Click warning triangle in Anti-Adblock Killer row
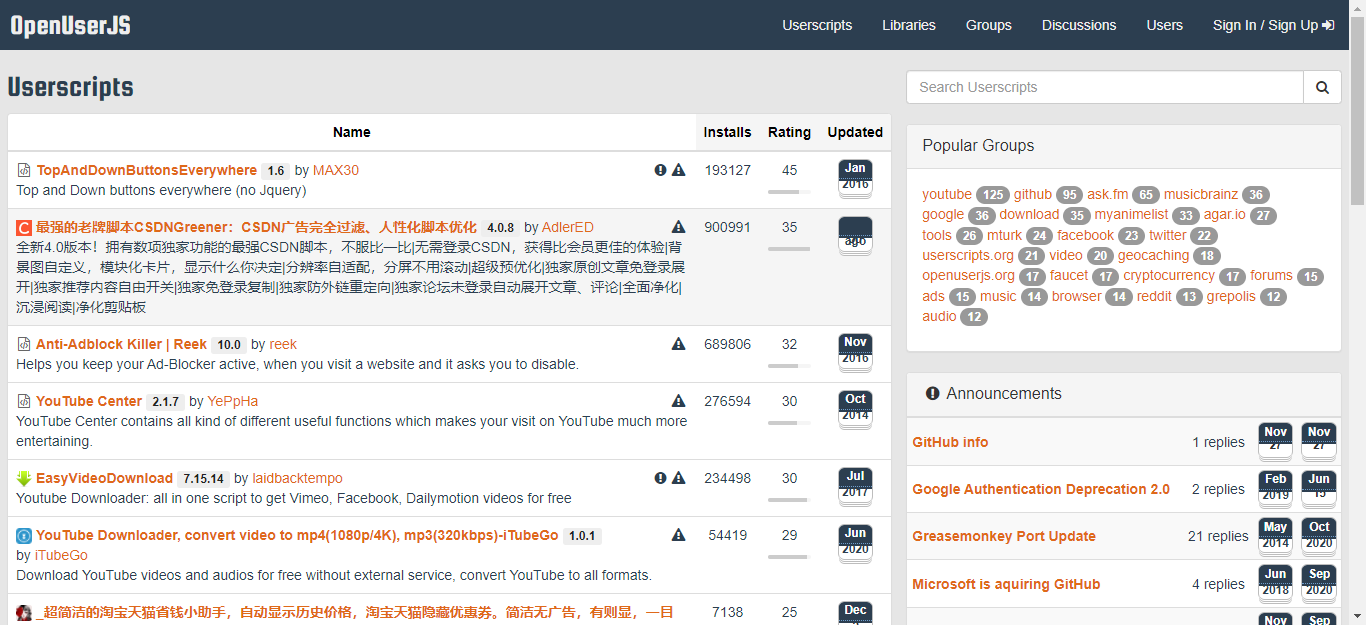This screenshot has height=625, width=1366. pyautogui.click(x=679, y=344)
